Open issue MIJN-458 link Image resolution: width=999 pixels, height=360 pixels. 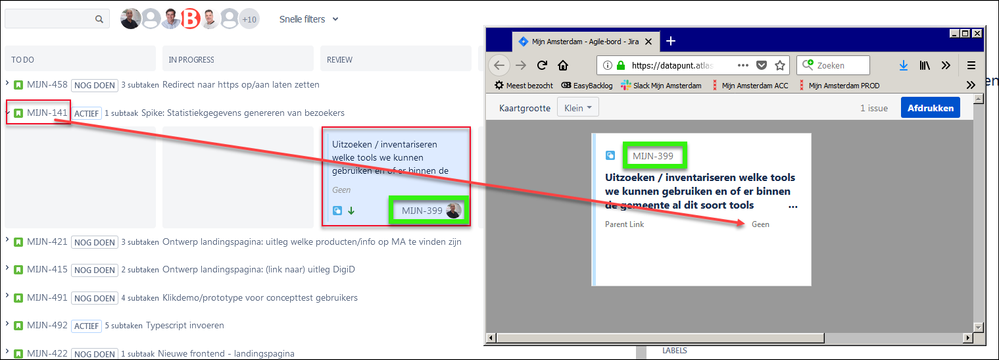(47, 84)
